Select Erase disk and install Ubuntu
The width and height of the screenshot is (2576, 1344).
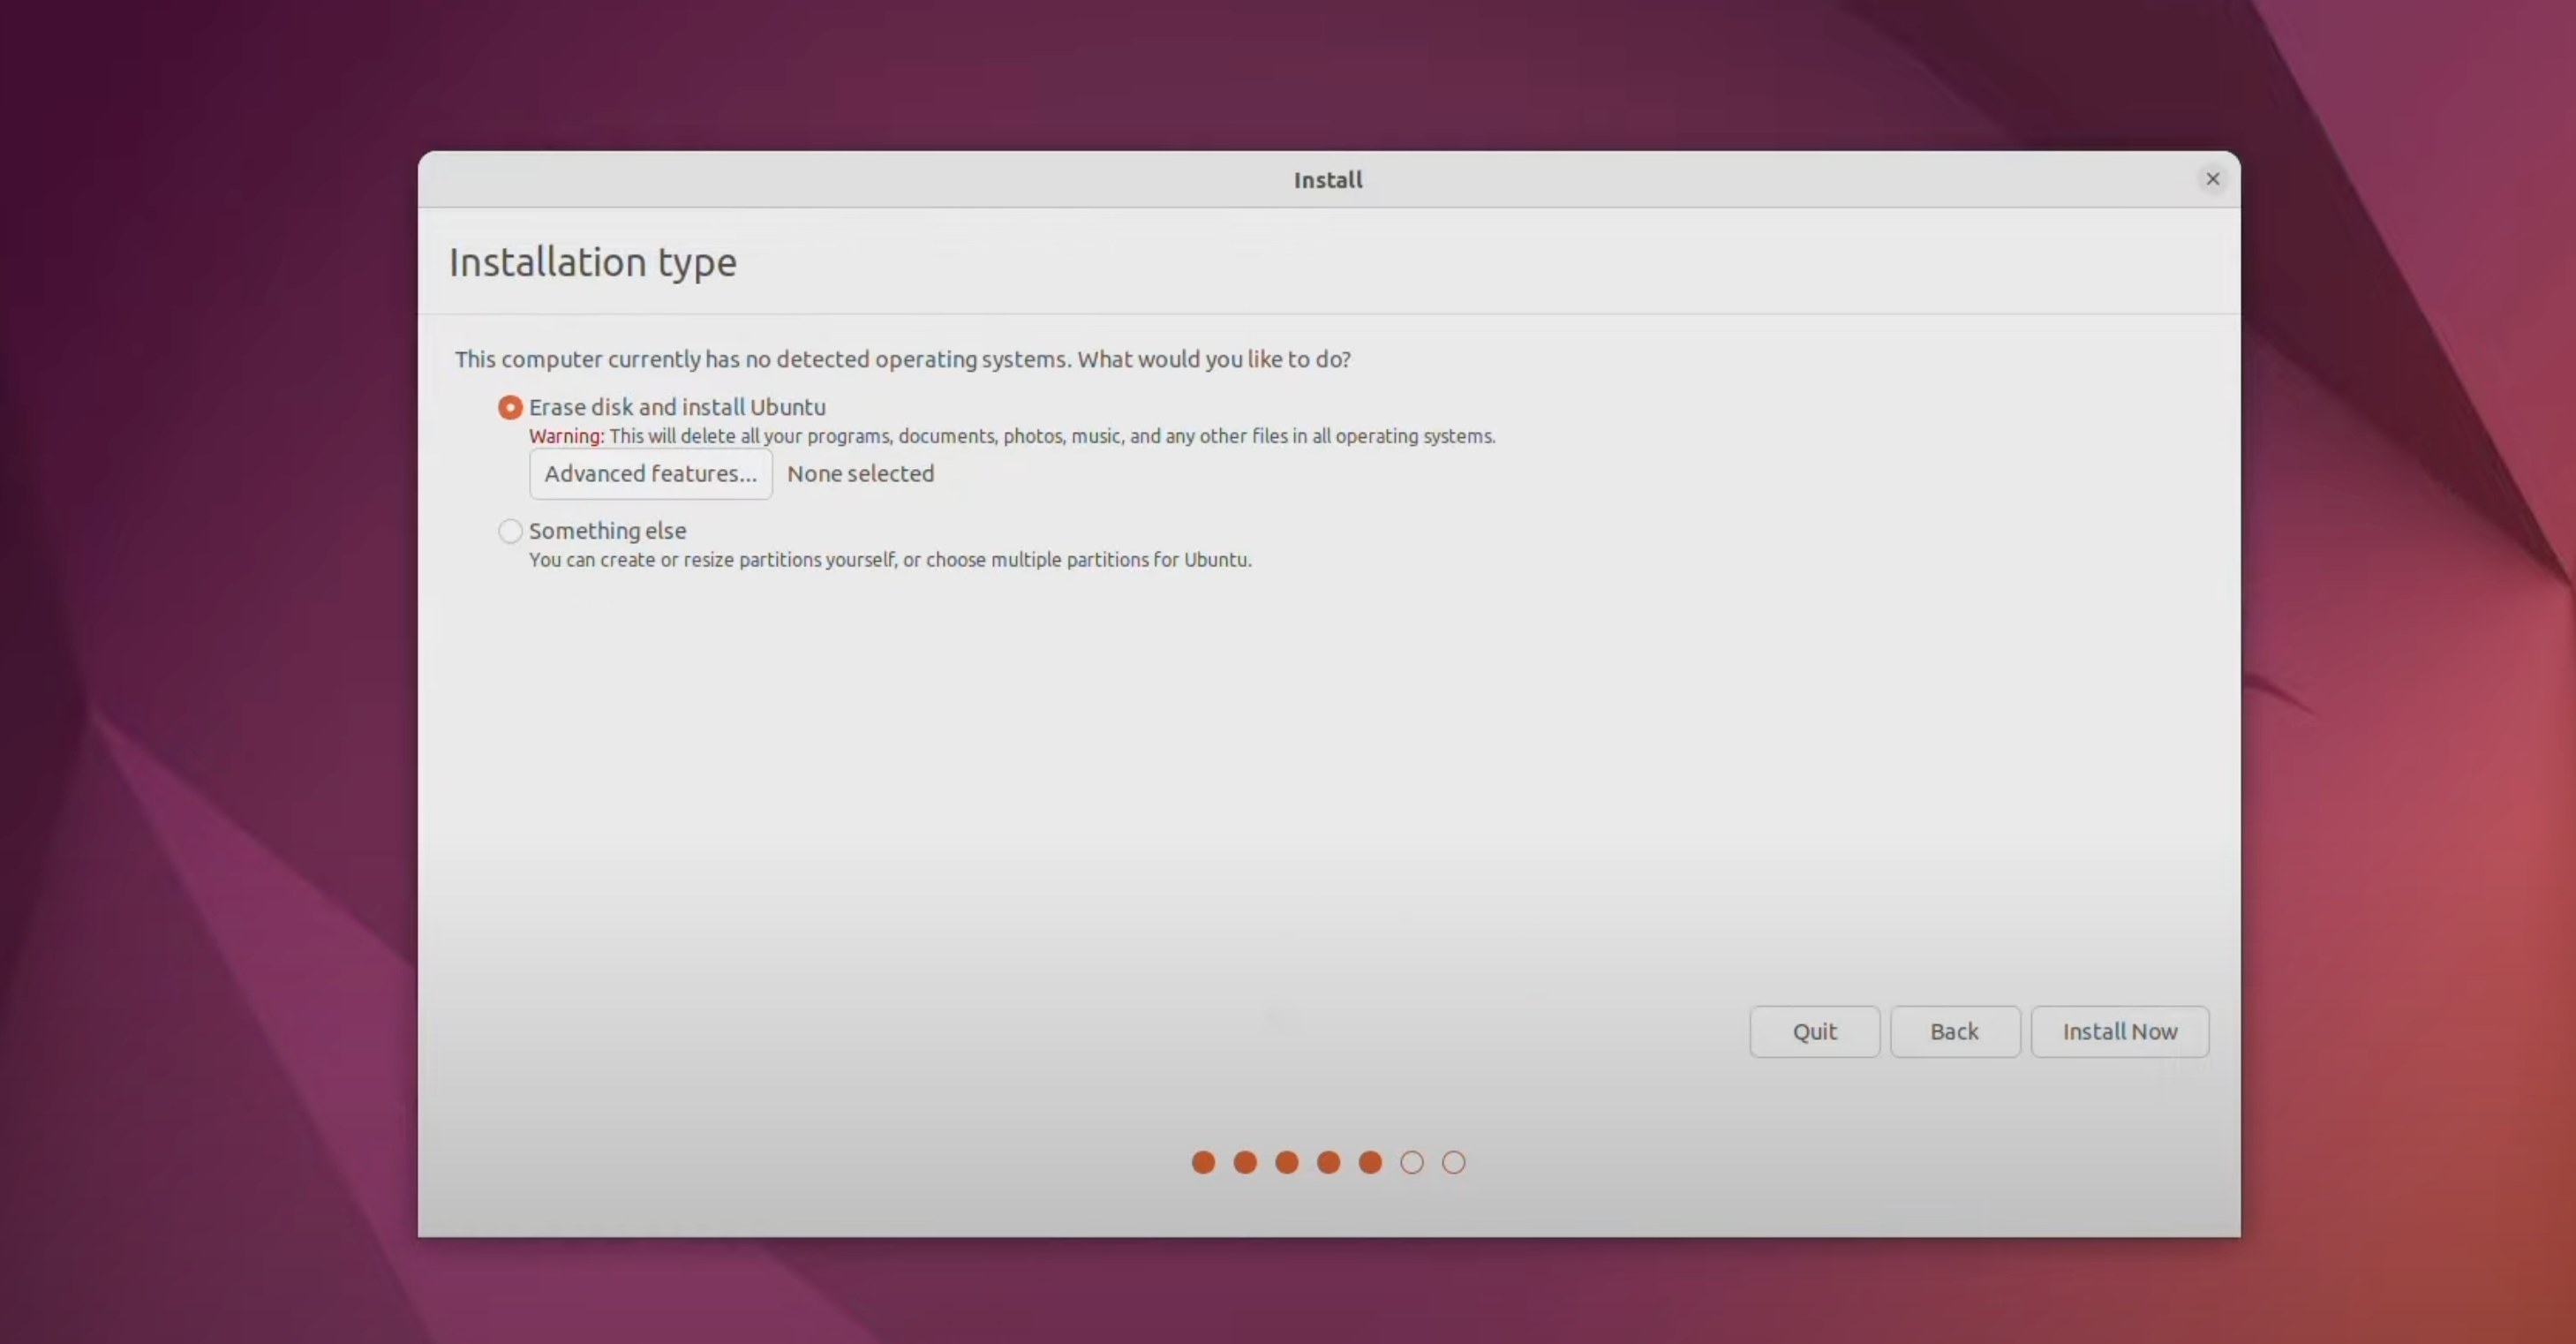click(510, 407)
